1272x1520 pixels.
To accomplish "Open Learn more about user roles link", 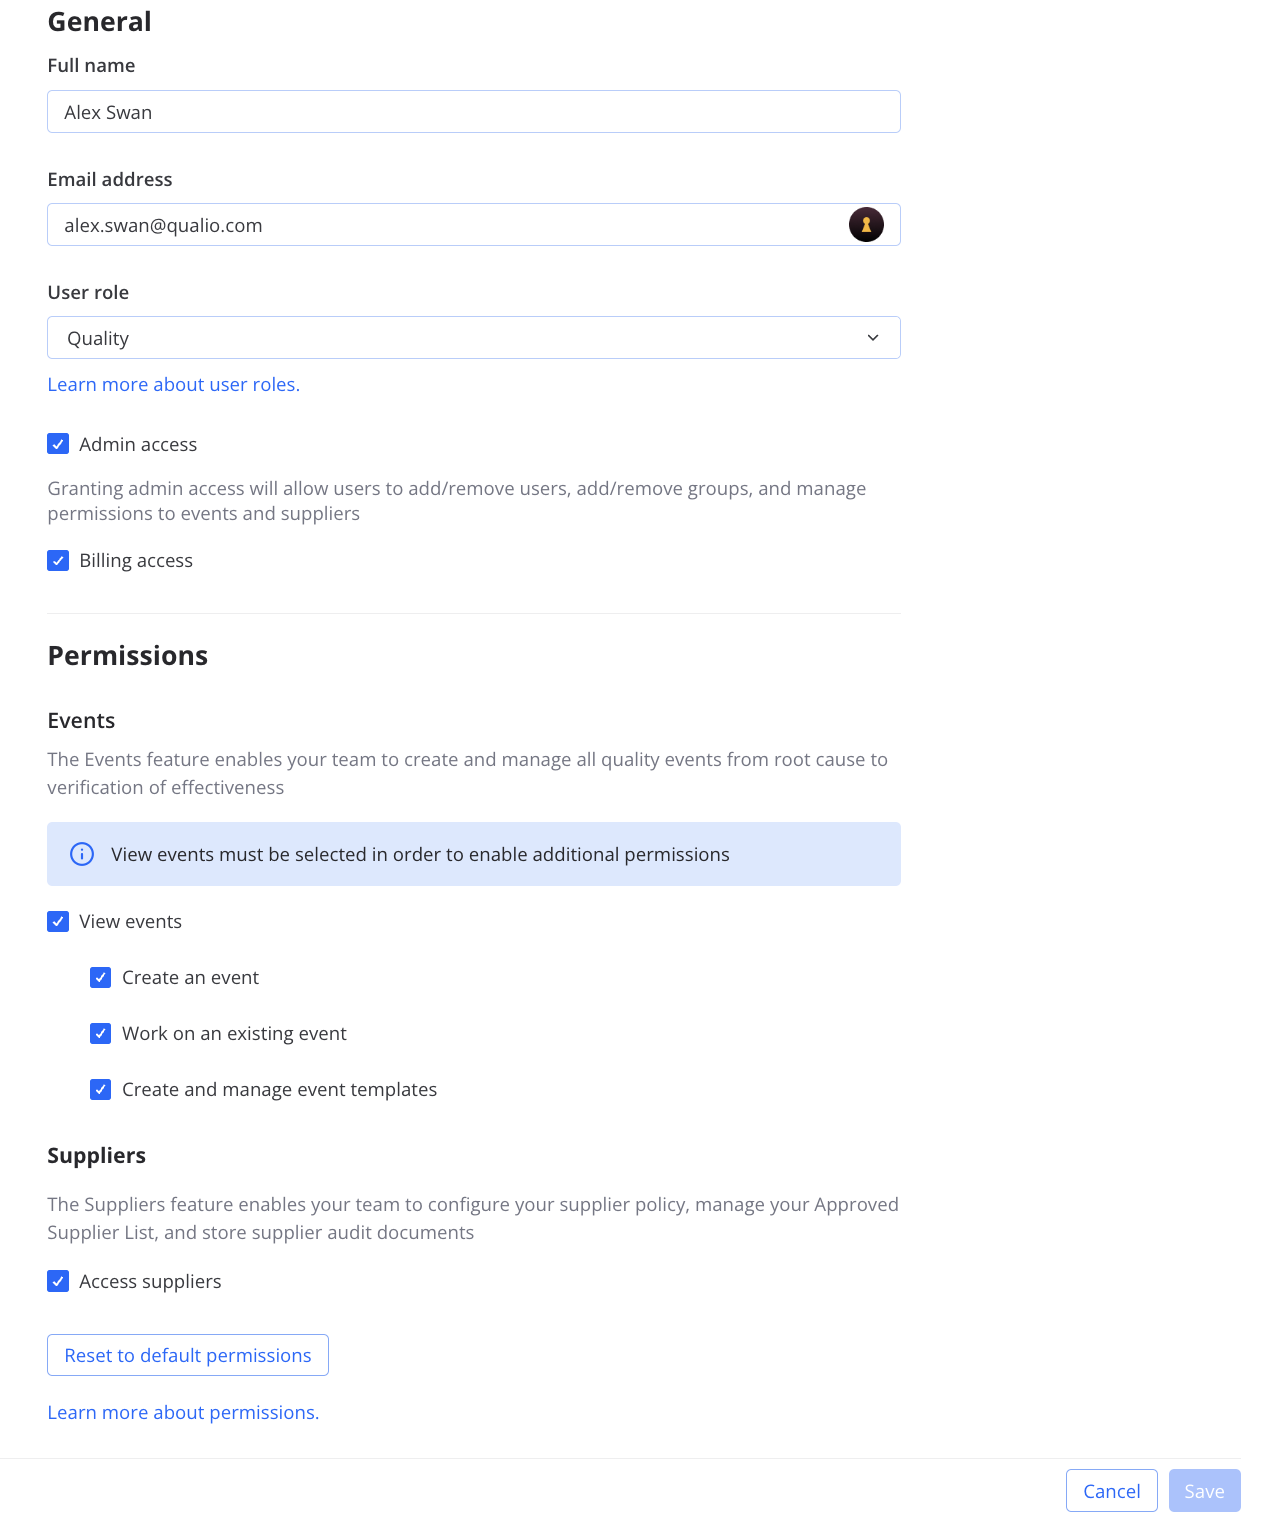I will (x=174, y=385).
